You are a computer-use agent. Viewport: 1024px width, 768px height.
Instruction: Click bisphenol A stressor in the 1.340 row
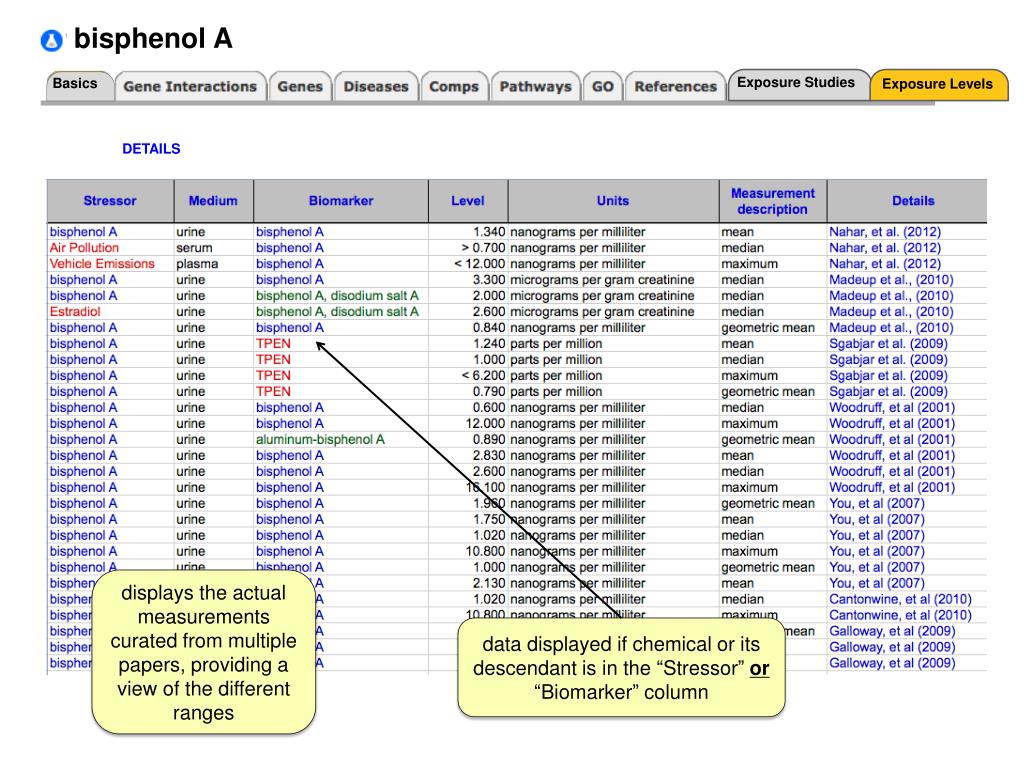pyautogui.click(x=84, y=232)
